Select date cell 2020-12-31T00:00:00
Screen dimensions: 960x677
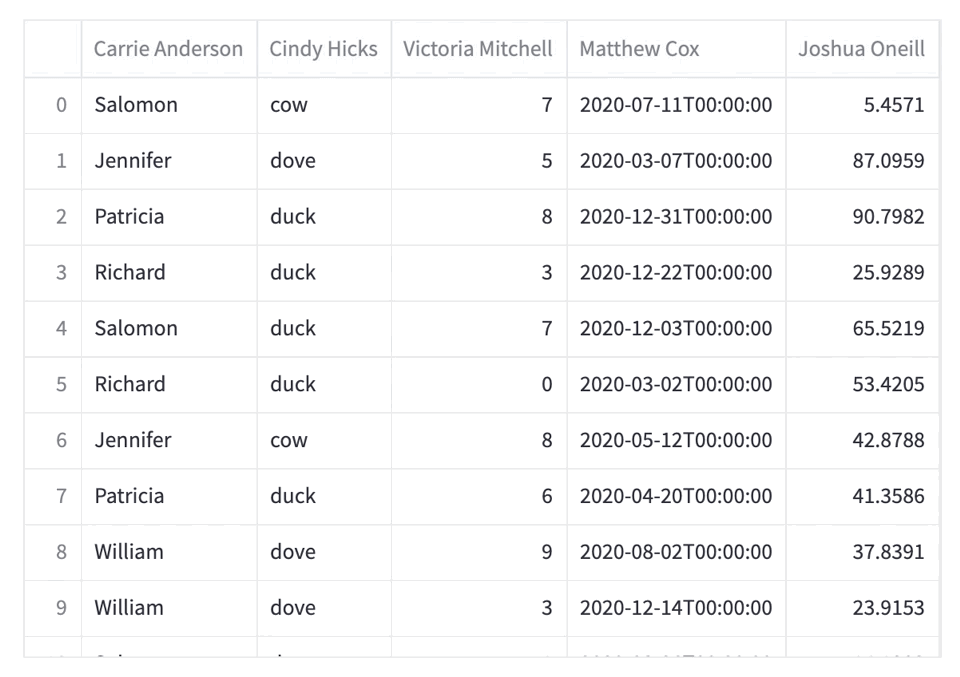coord(677,217)
